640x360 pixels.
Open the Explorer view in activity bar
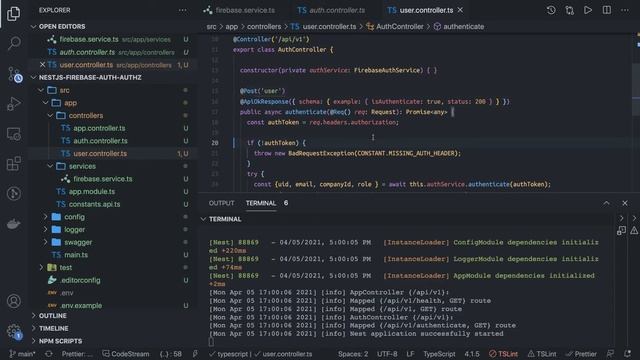(x=13, y=13)
